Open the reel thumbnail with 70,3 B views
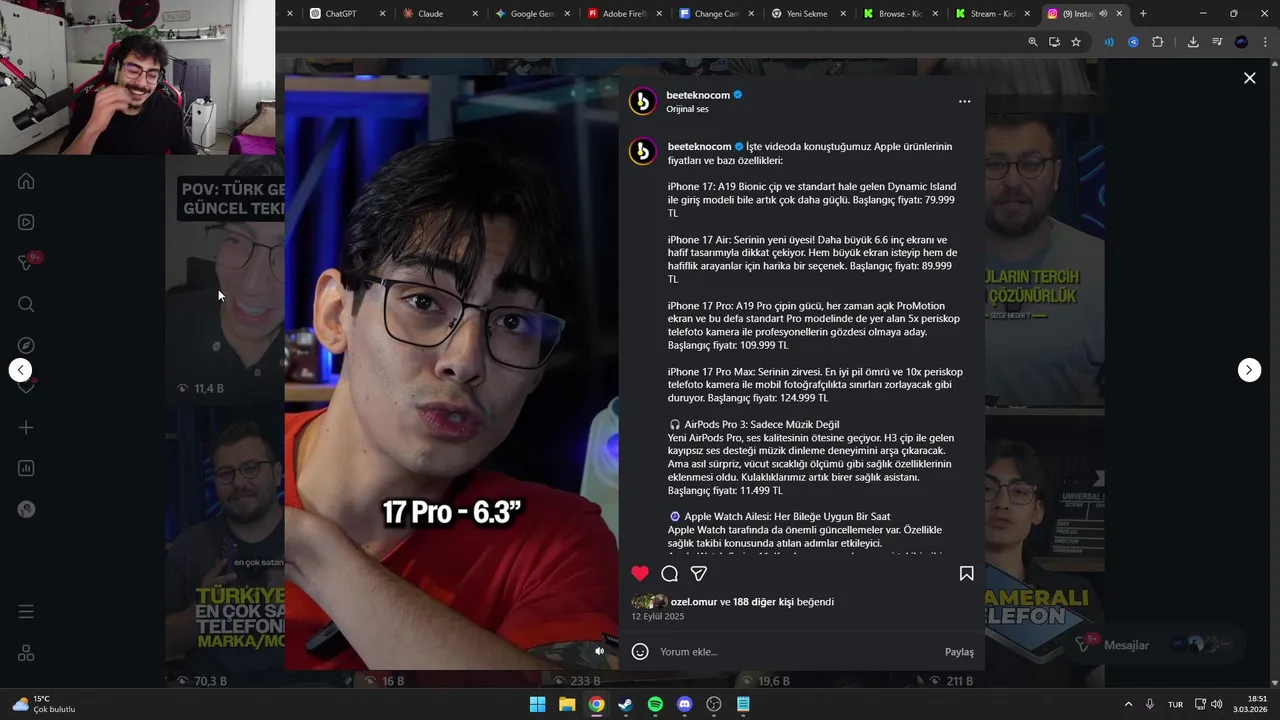This screenshot has width=1280, height=720. tap(225, 548)
